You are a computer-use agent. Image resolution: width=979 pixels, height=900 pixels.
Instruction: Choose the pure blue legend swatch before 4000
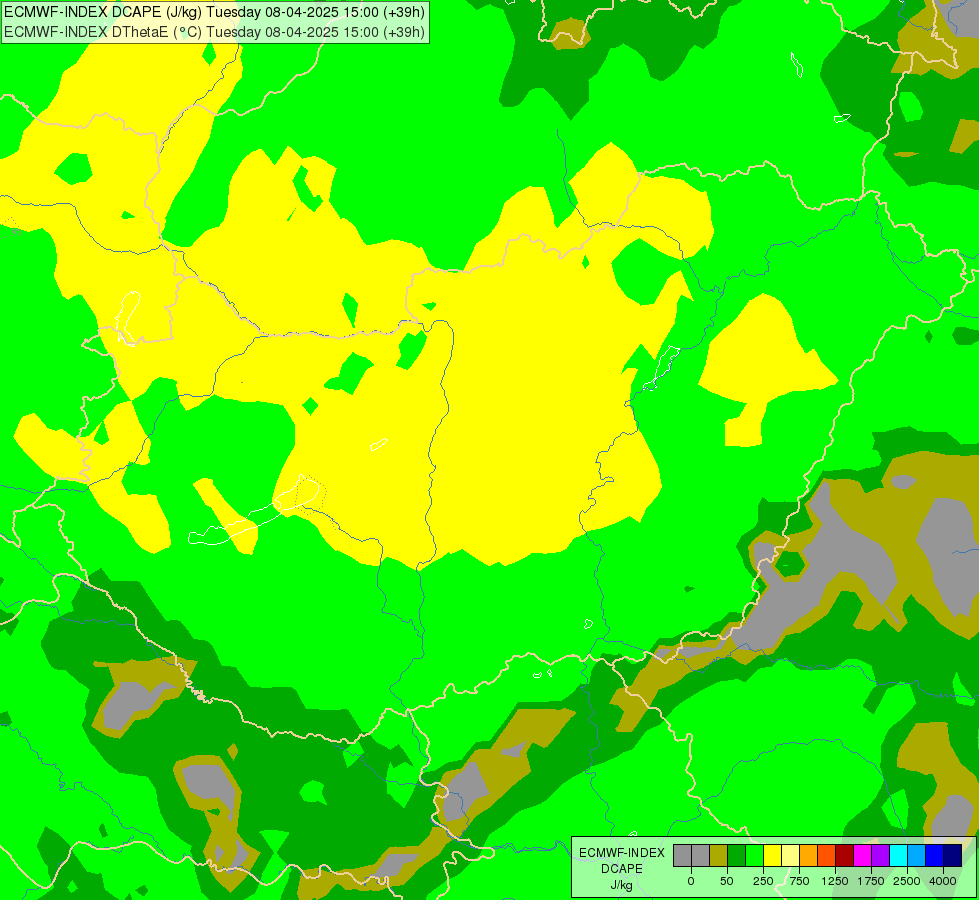(x=934, y=856)
